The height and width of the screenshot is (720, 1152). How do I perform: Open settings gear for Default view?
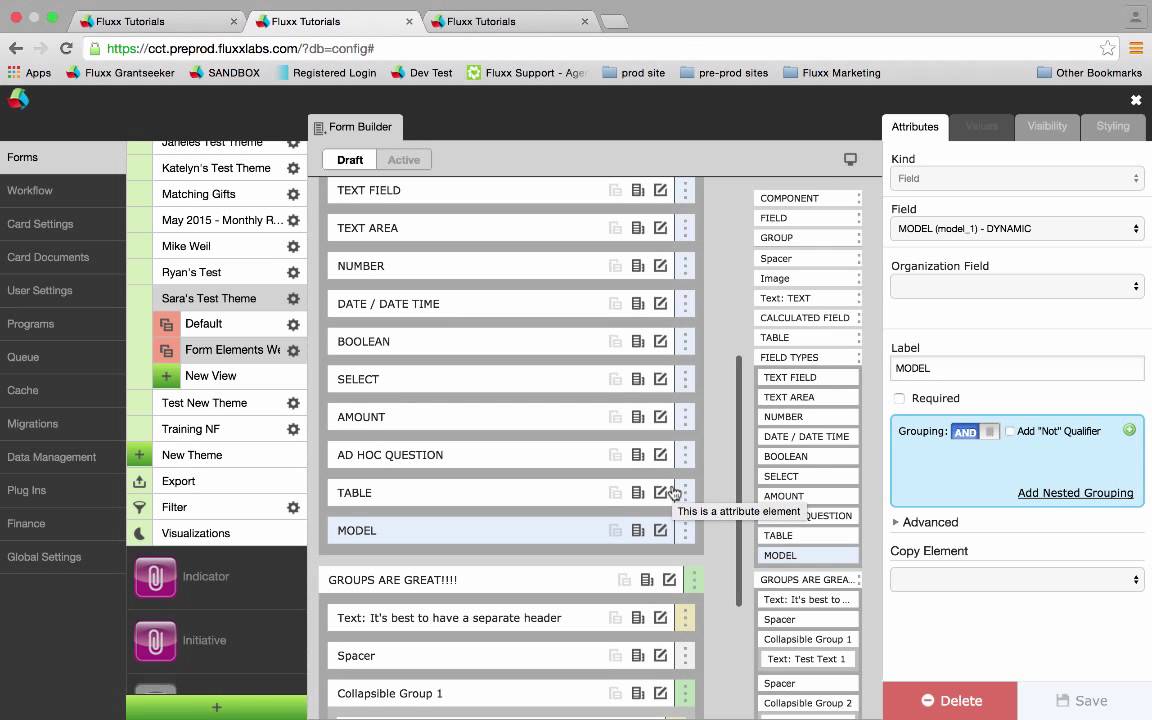pyautogui.click(x=293, y=325)
